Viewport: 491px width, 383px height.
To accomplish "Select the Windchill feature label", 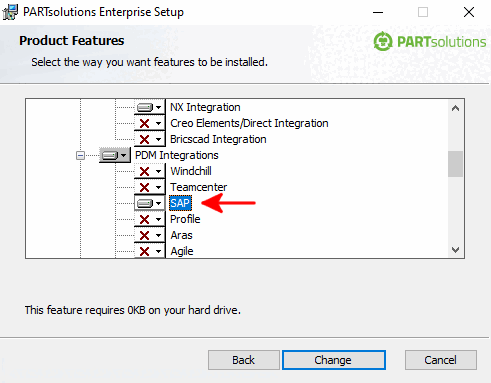I will coord(191,171).
